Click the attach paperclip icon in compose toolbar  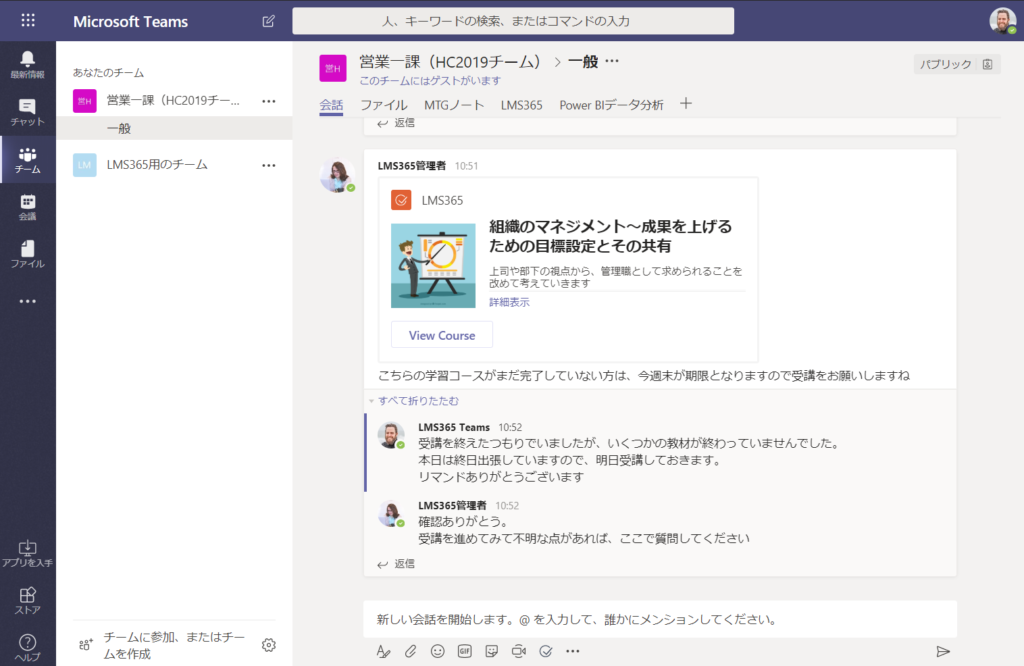(410, 651)
